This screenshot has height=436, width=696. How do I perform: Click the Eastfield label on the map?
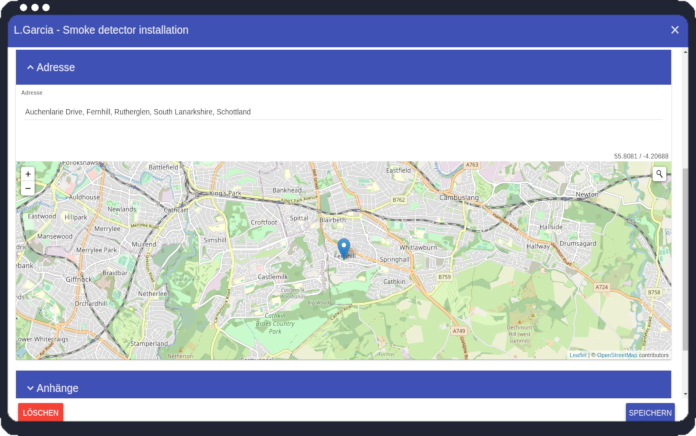pyautogui.click(x=398, y=170)
